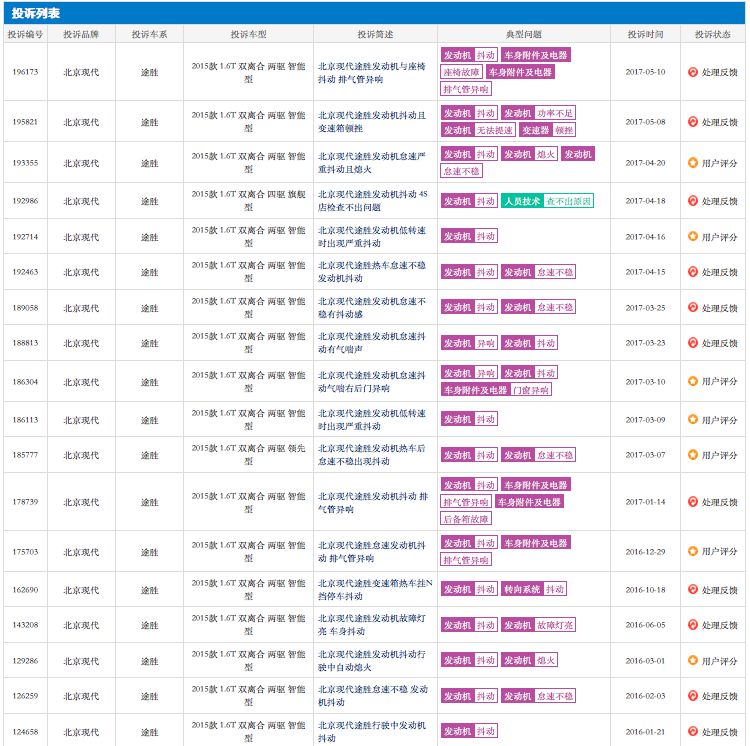Select model 2015款 1.6T 双离合 四驱 旗舰型

pos(248,201)
